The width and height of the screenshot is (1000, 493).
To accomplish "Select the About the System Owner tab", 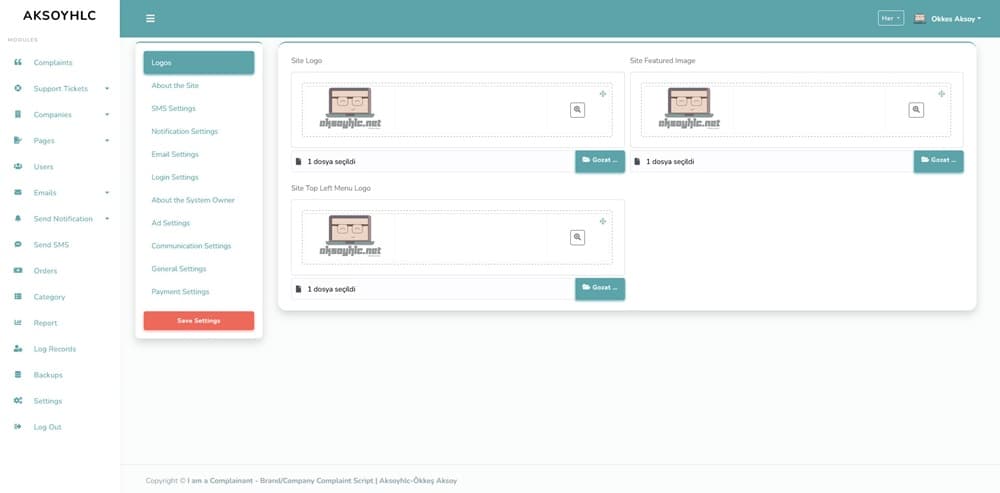I will tap(193, 200).
